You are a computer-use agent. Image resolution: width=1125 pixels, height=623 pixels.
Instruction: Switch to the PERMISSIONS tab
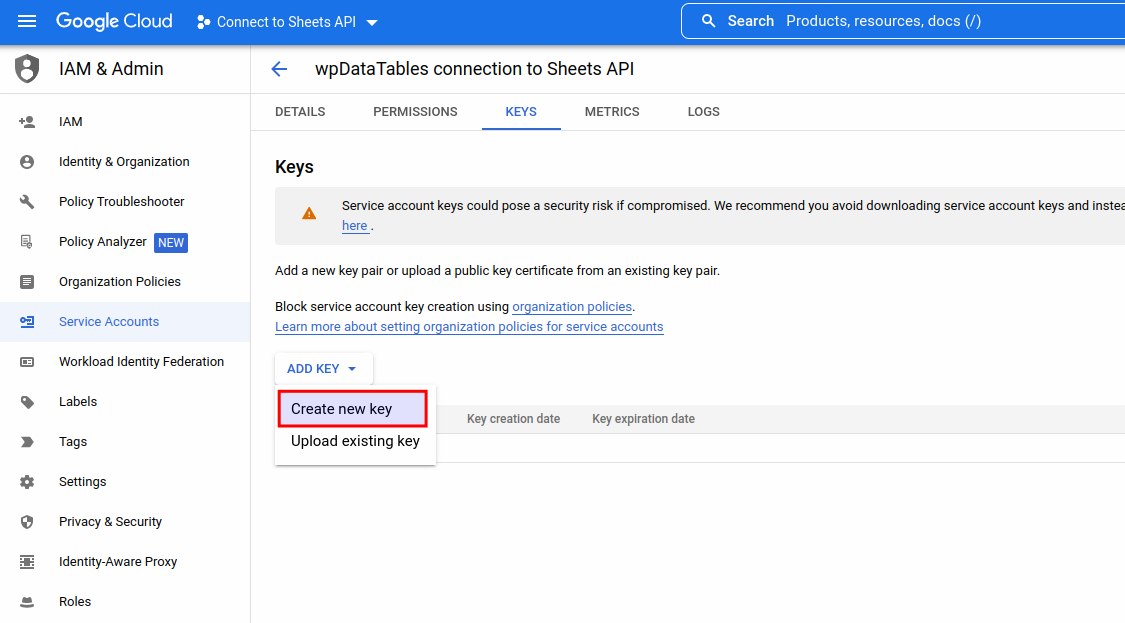pos(415,112)
